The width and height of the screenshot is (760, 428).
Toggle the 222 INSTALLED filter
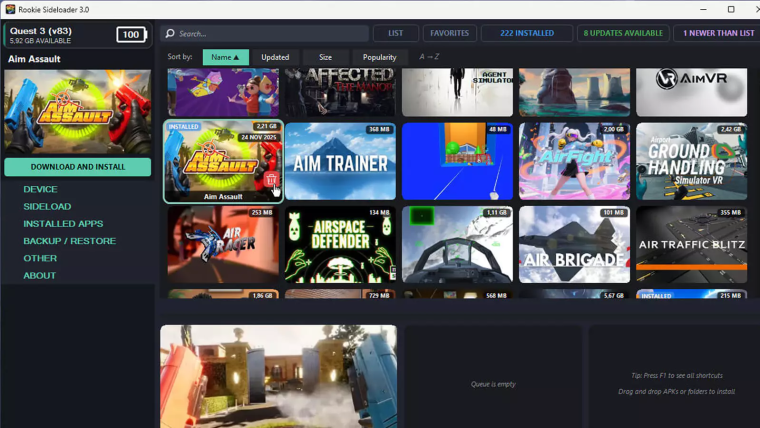(x=527, y=33)
